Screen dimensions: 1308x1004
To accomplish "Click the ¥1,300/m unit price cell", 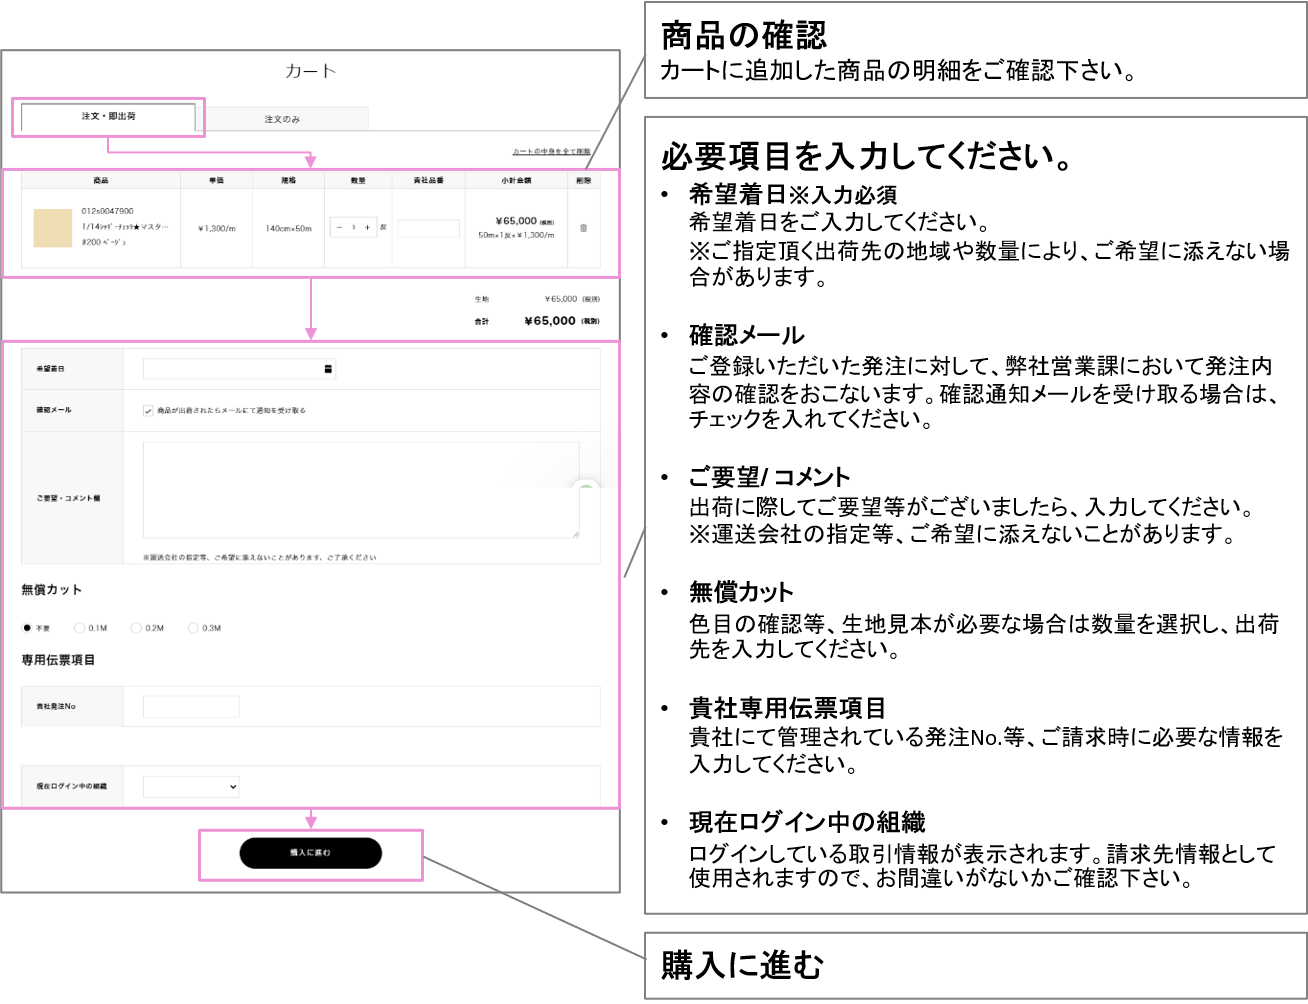I will (216, 228).
